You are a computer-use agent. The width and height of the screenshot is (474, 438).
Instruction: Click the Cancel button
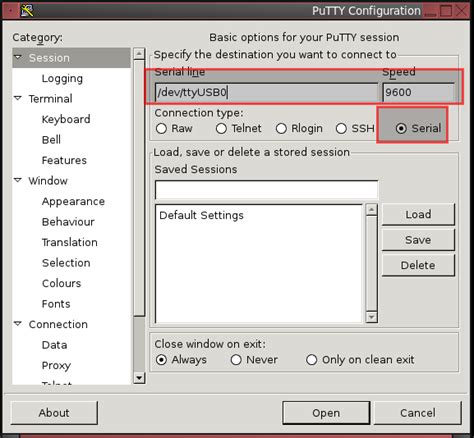(x=418, y=413)
